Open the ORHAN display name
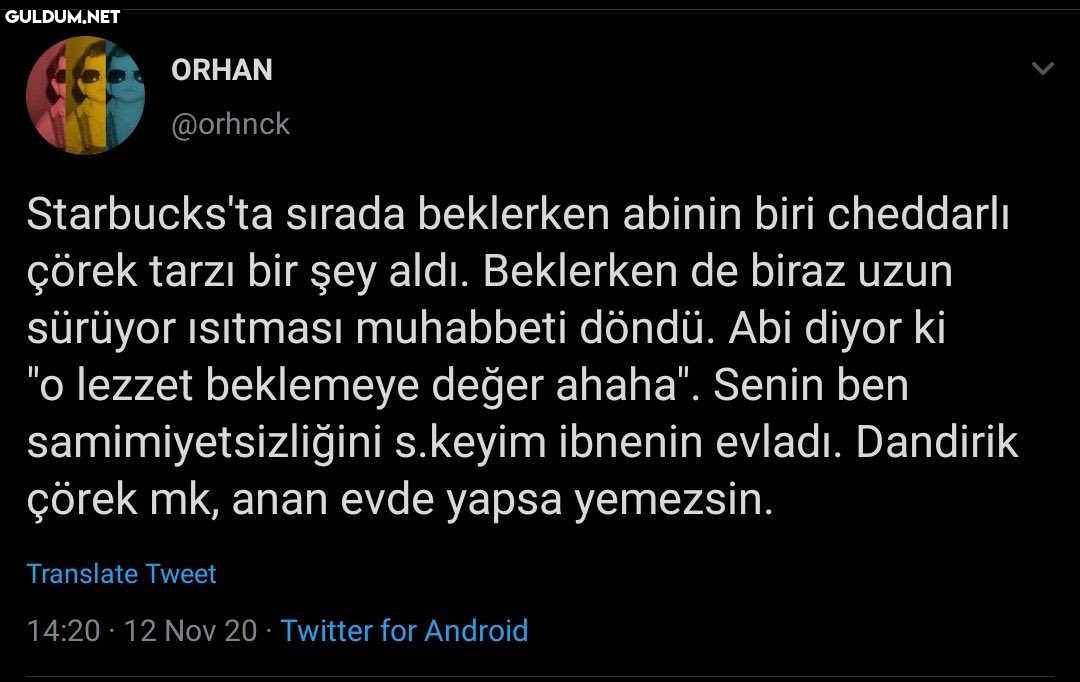Viewport: 1080px width, 682px height. (222, 70)
